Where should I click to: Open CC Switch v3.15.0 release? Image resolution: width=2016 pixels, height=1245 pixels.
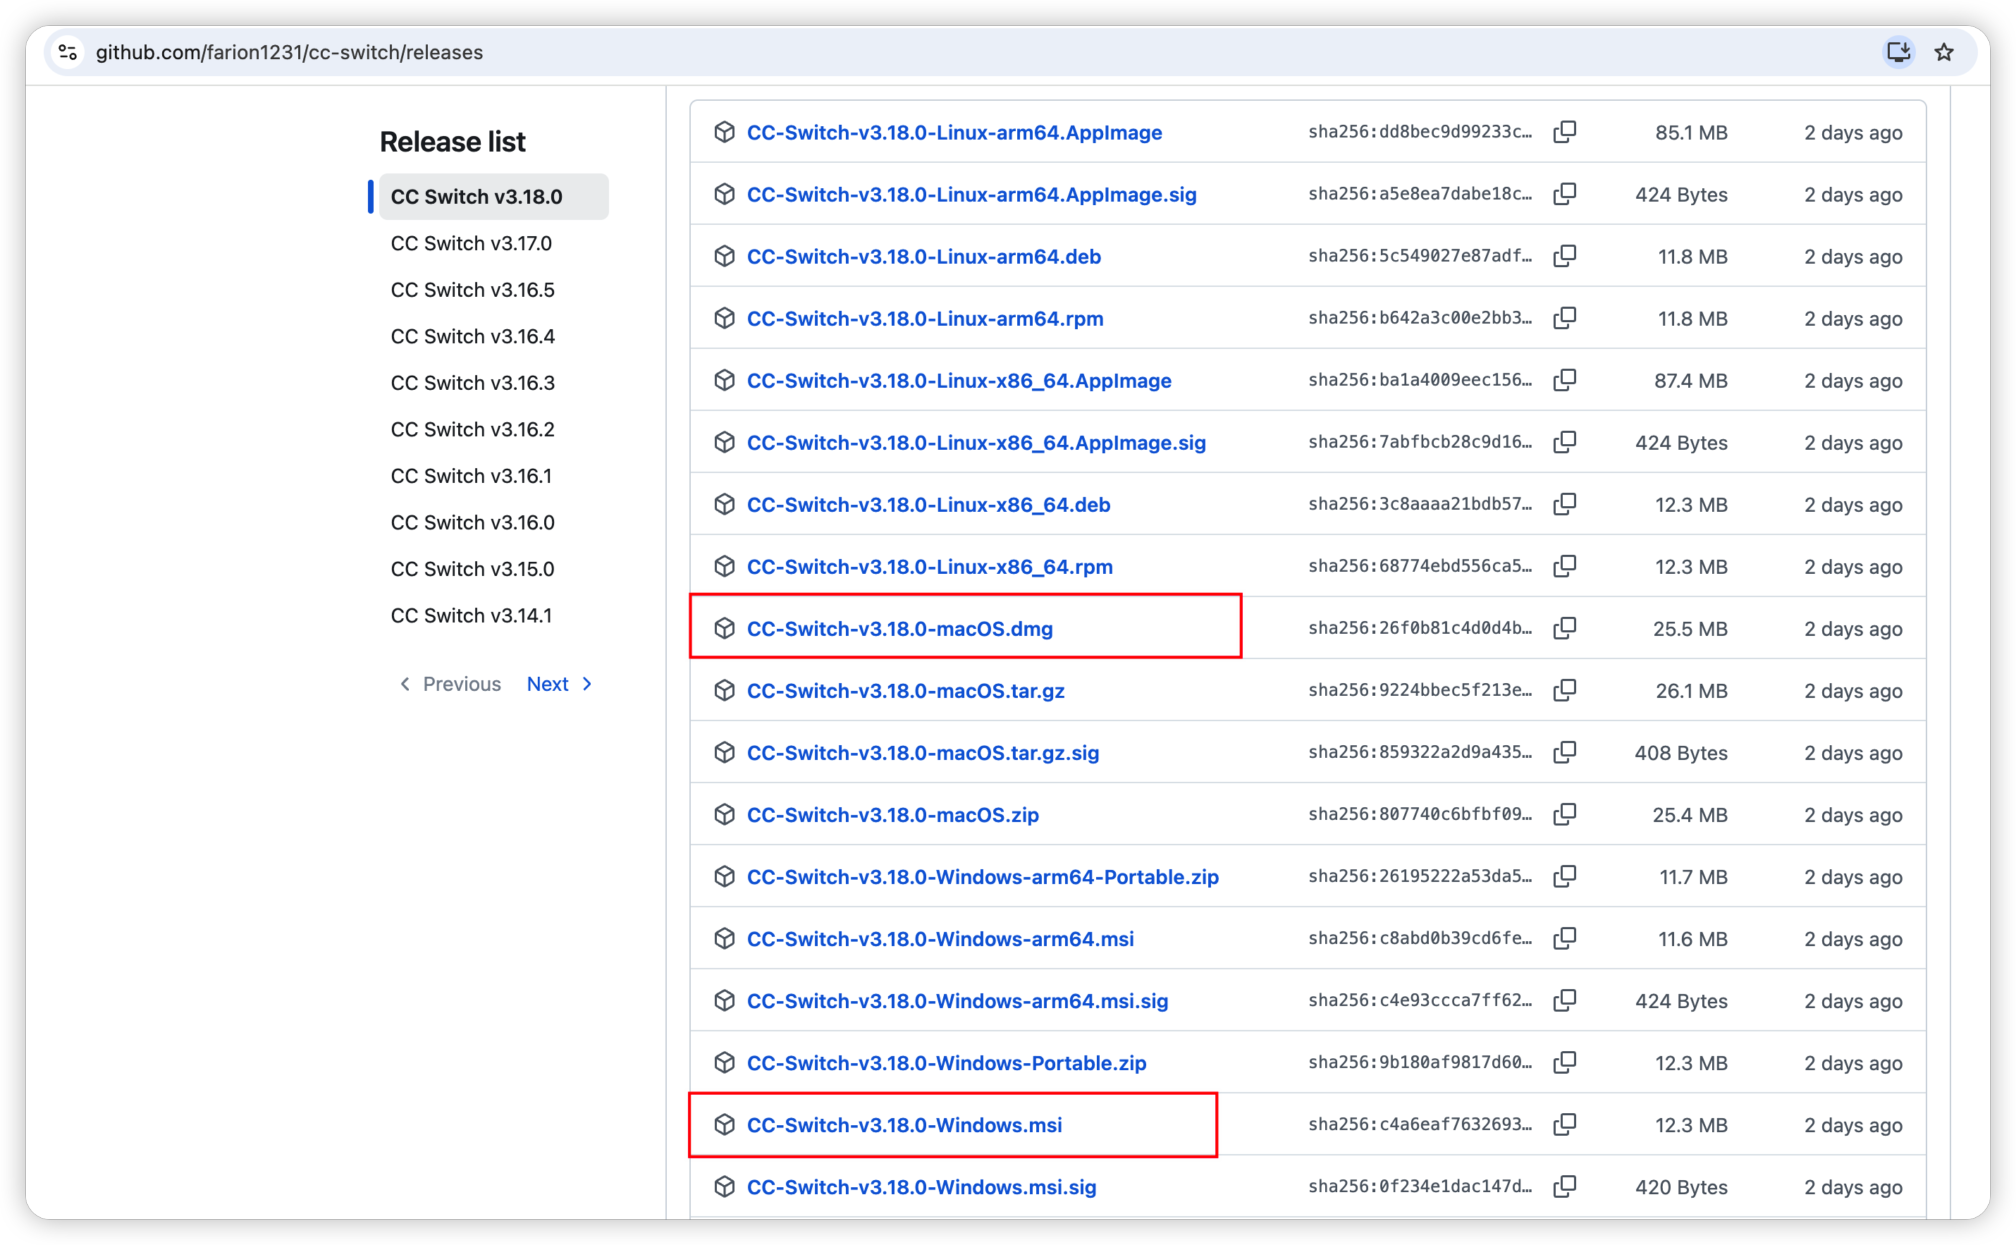473,569
